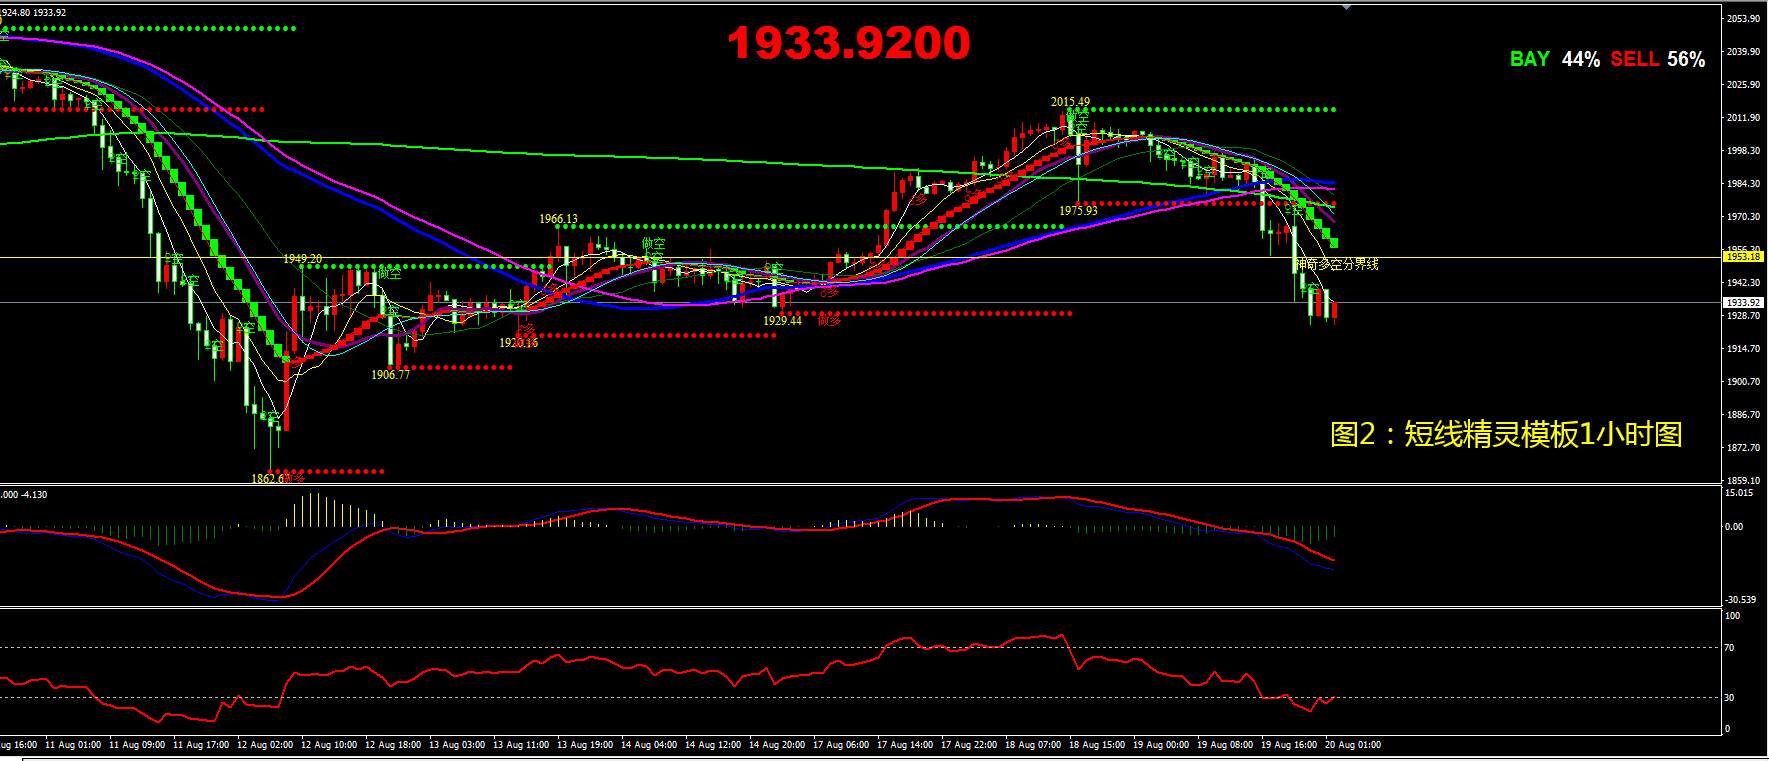Click 1970.30 on the price scale
The width and height of the screenshot is (1769, 761).
(1742, 217)
